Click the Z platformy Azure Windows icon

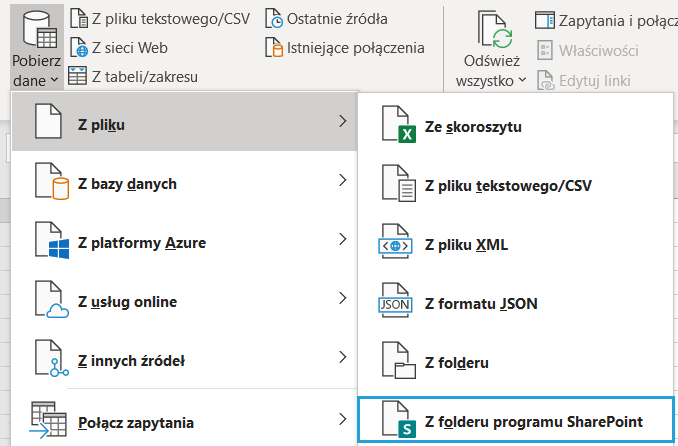[x=50, y=241]
